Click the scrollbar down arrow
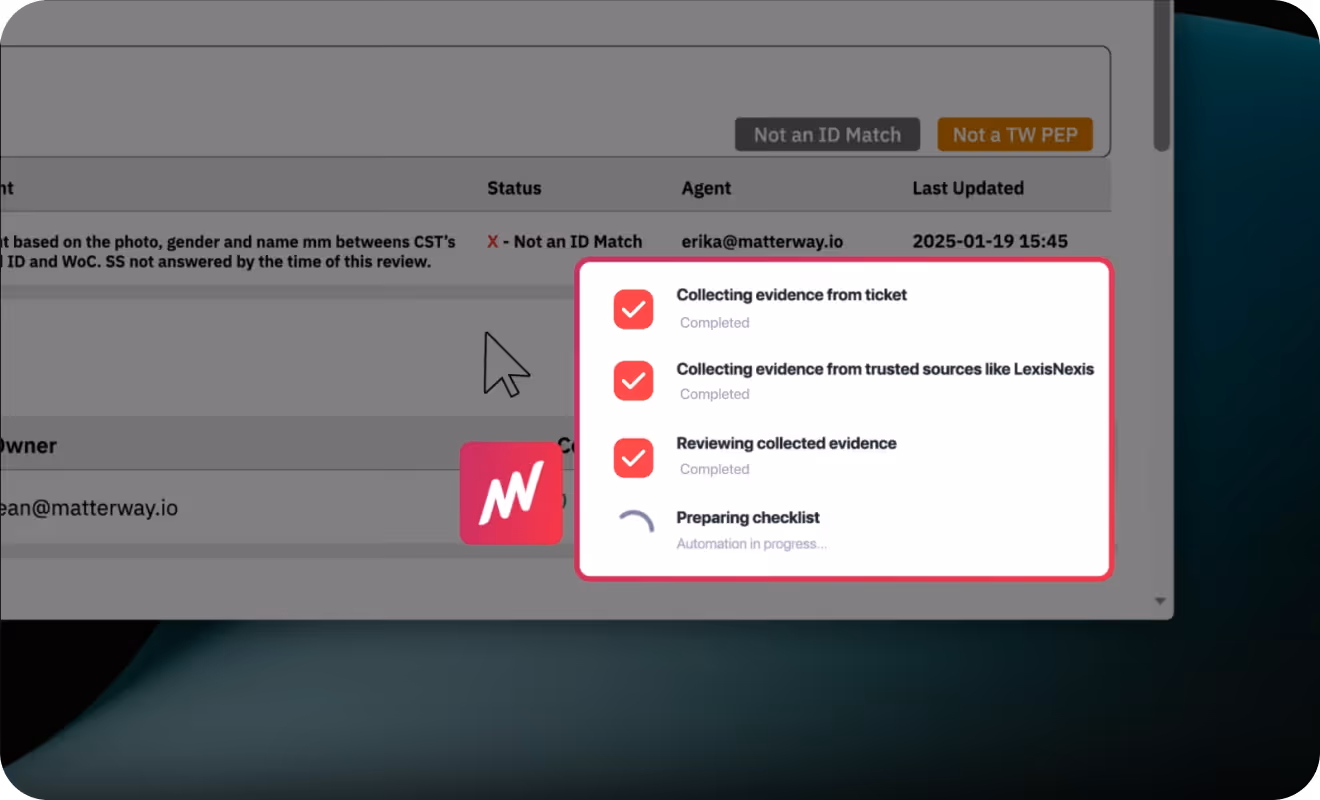This screenshot has height=800, width=1320. click(1161, 601)
